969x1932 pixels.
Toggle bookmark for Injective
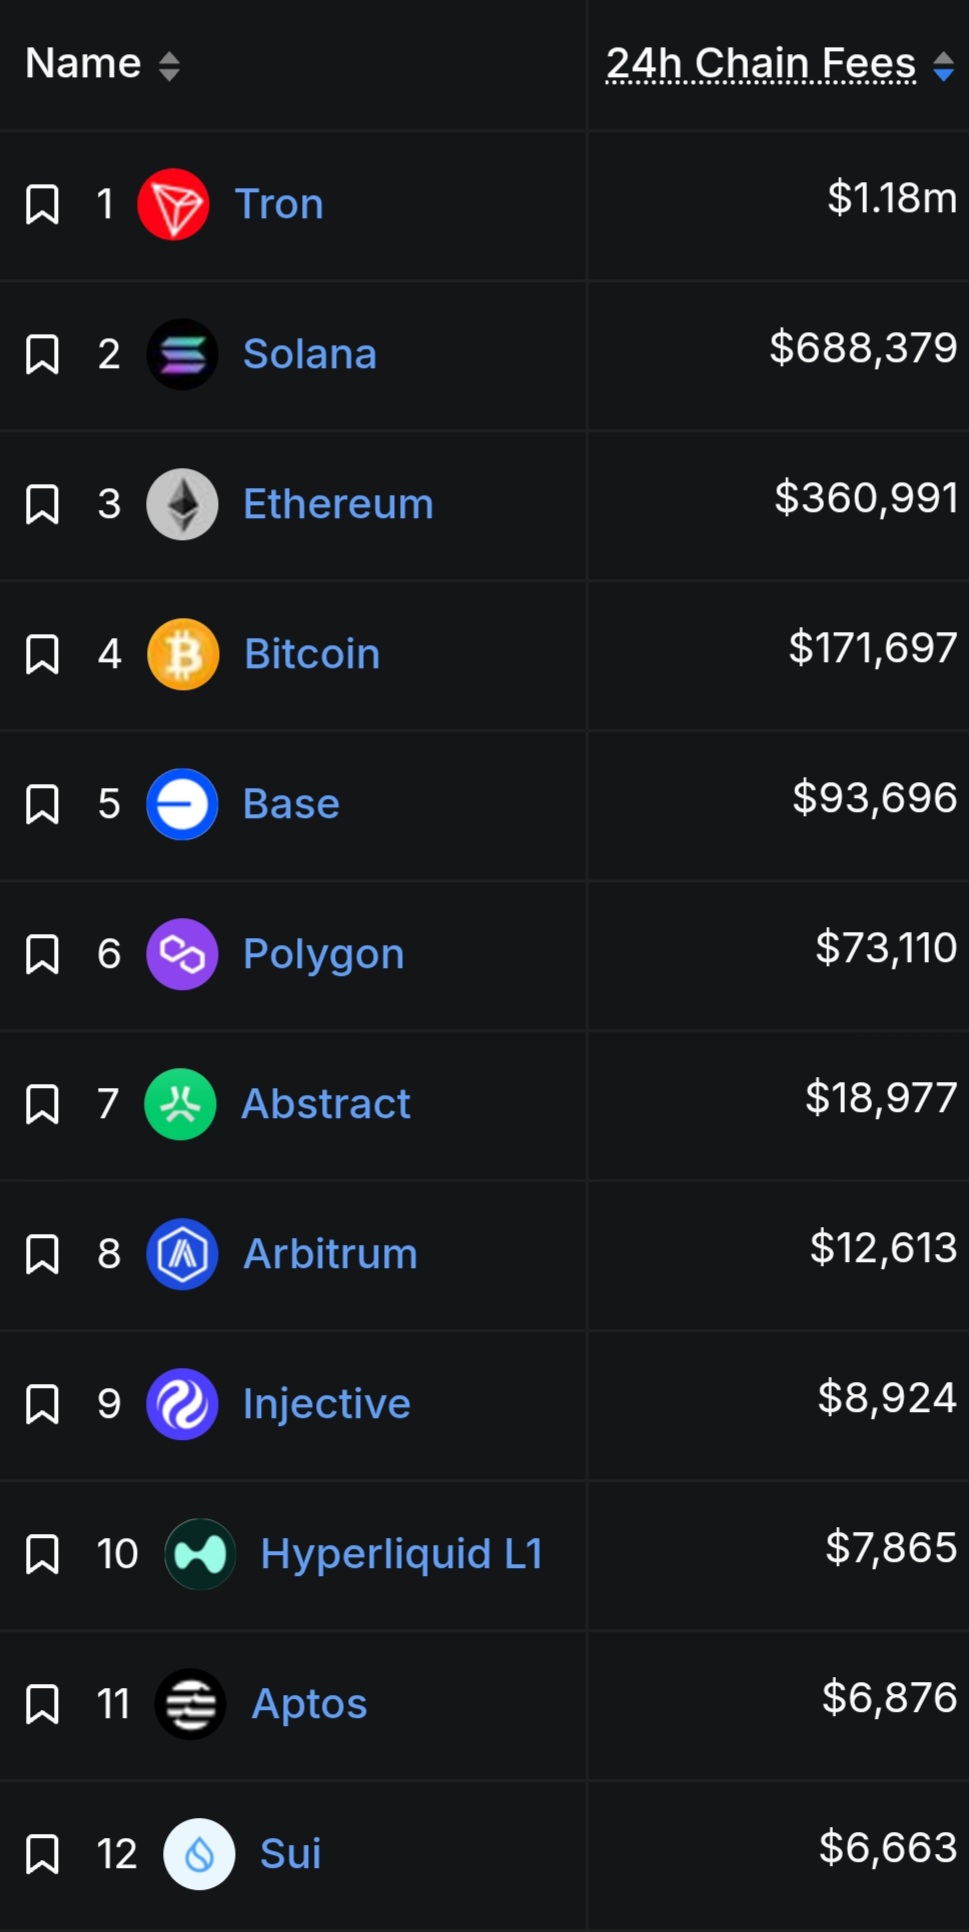42,1405
